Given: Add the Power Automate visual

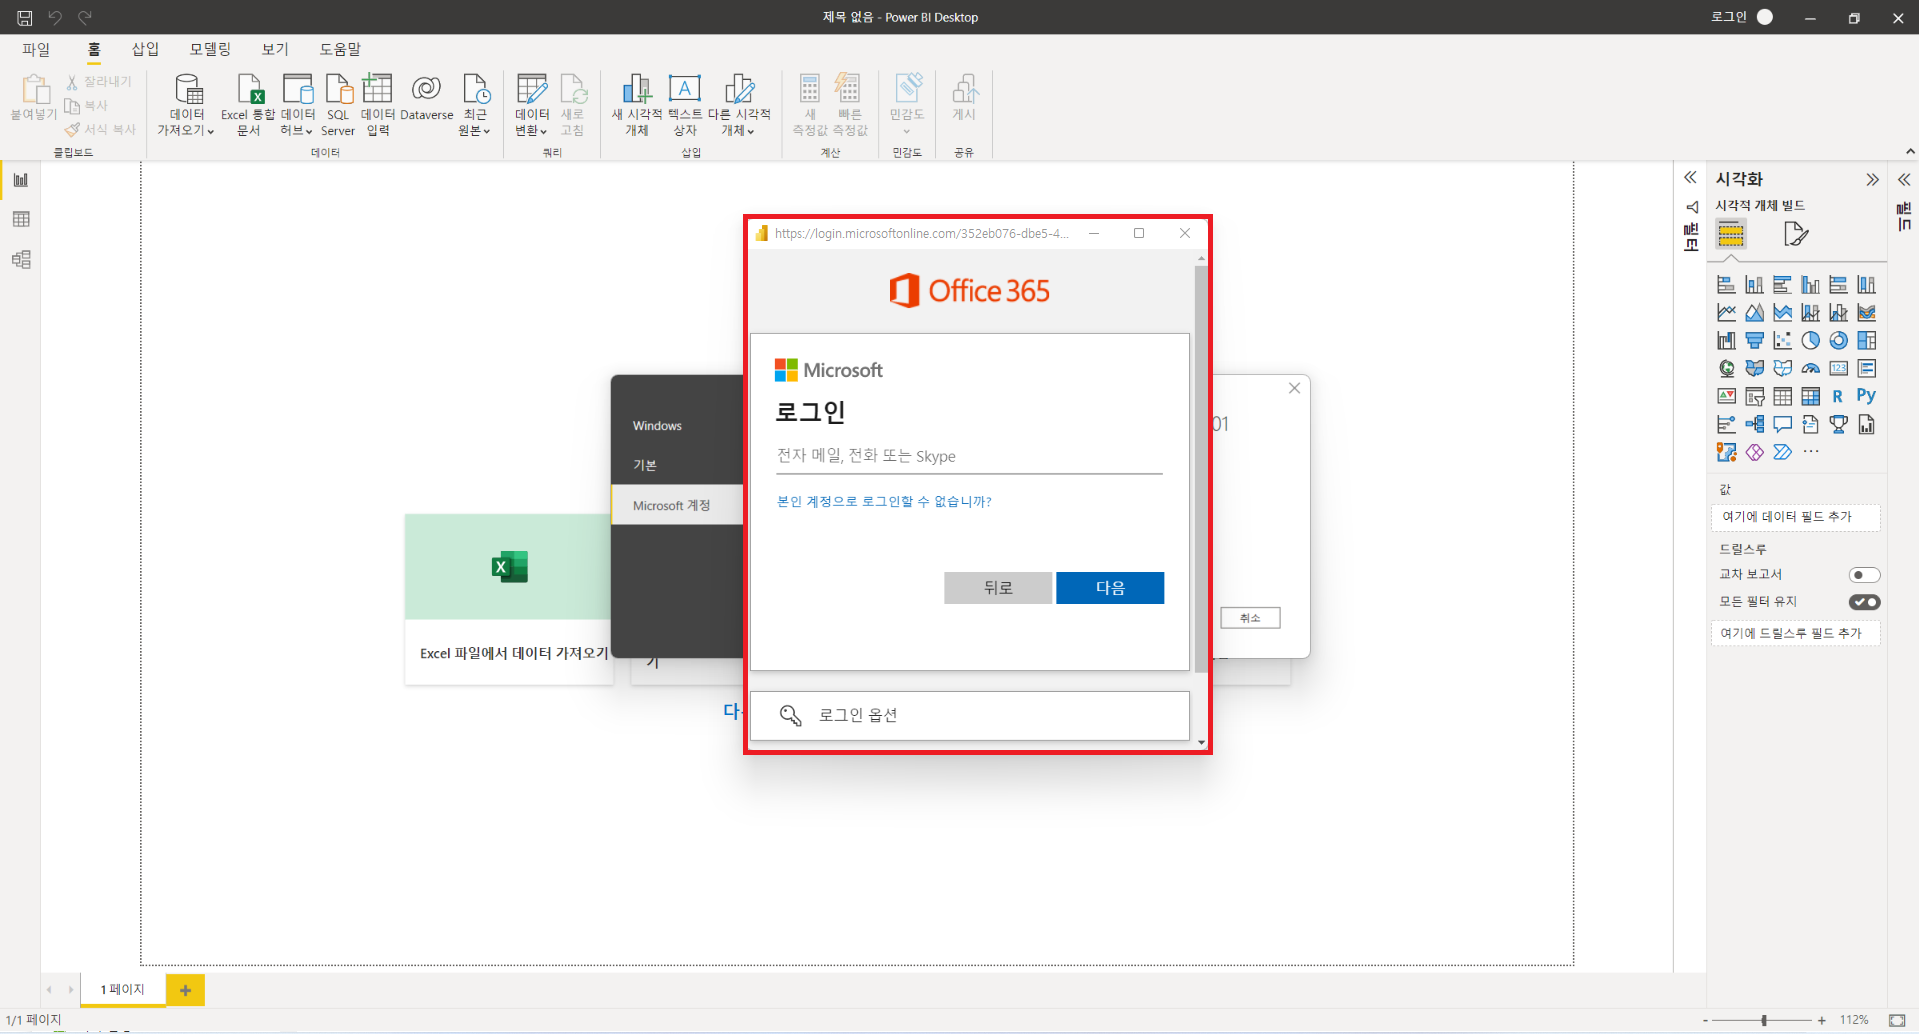Looking at the screenshot, I should click(1782, 453).
